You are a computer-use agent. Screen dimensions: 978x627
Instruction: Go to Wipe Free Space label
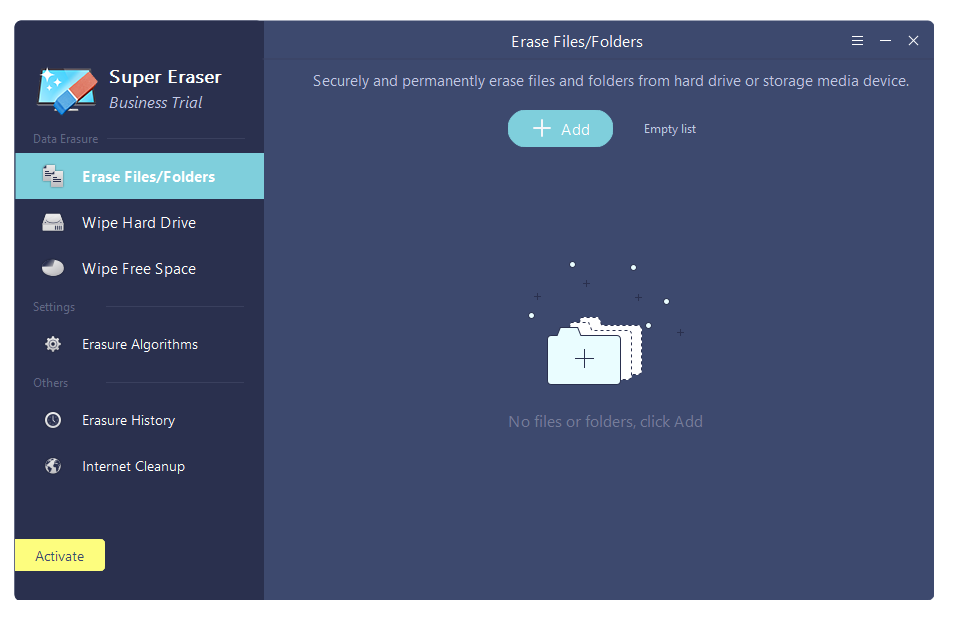(x=139, y=269)
